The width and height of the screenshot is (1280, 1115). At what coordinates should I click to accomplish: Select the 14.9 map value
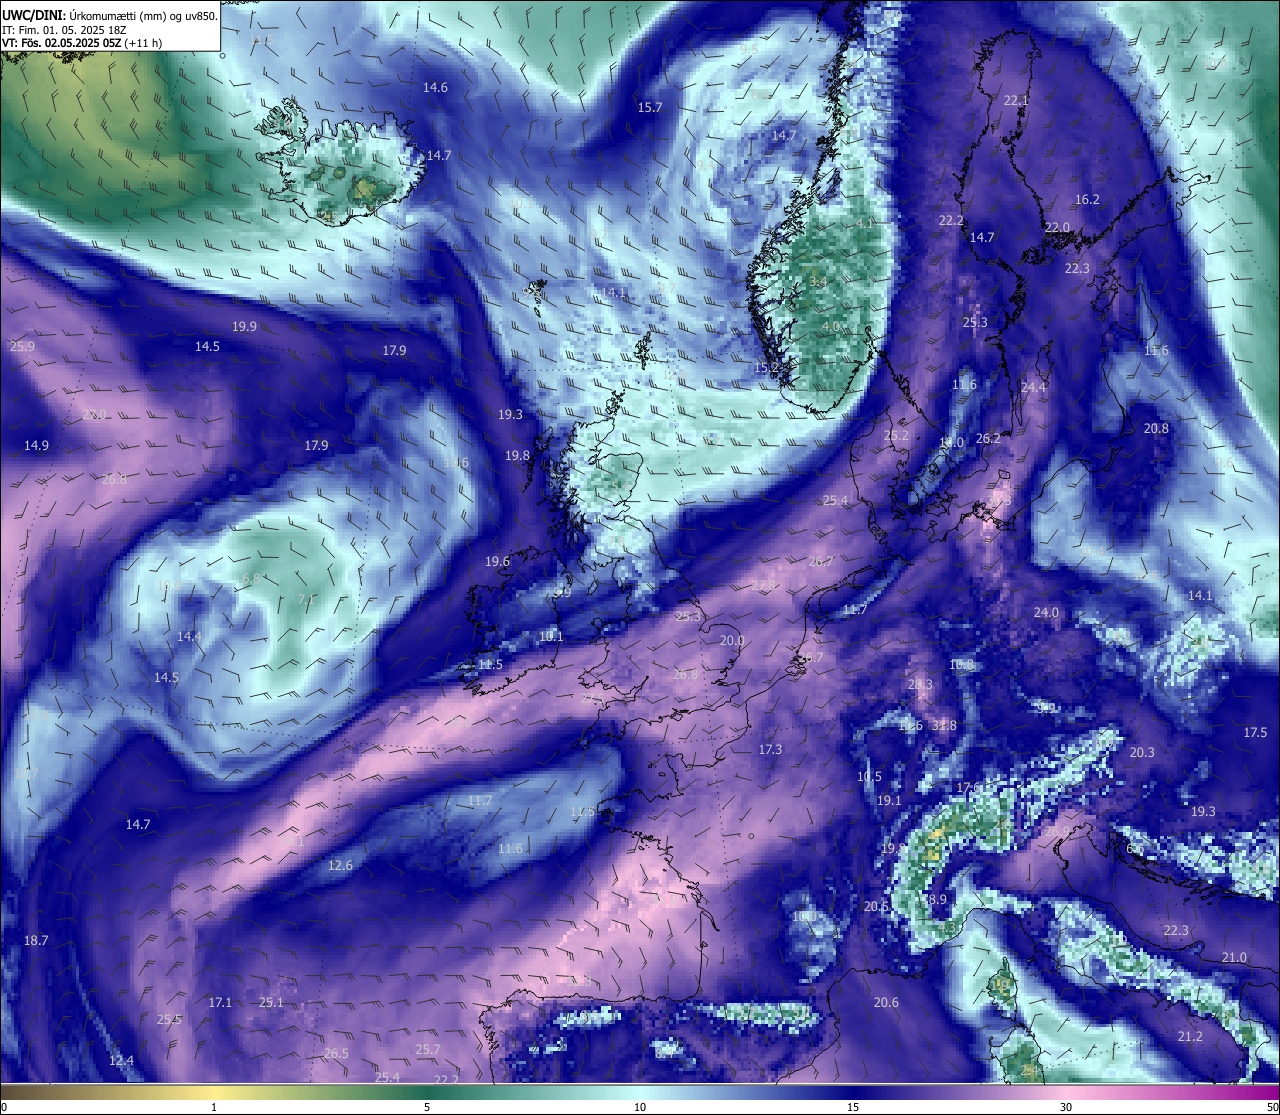pos(36,446)
